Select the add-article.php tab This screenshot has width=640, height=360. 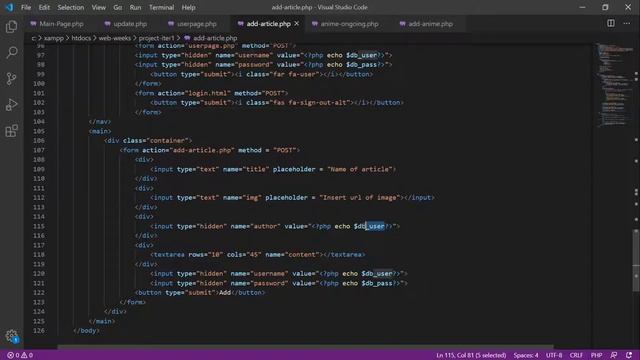point(268,24)
